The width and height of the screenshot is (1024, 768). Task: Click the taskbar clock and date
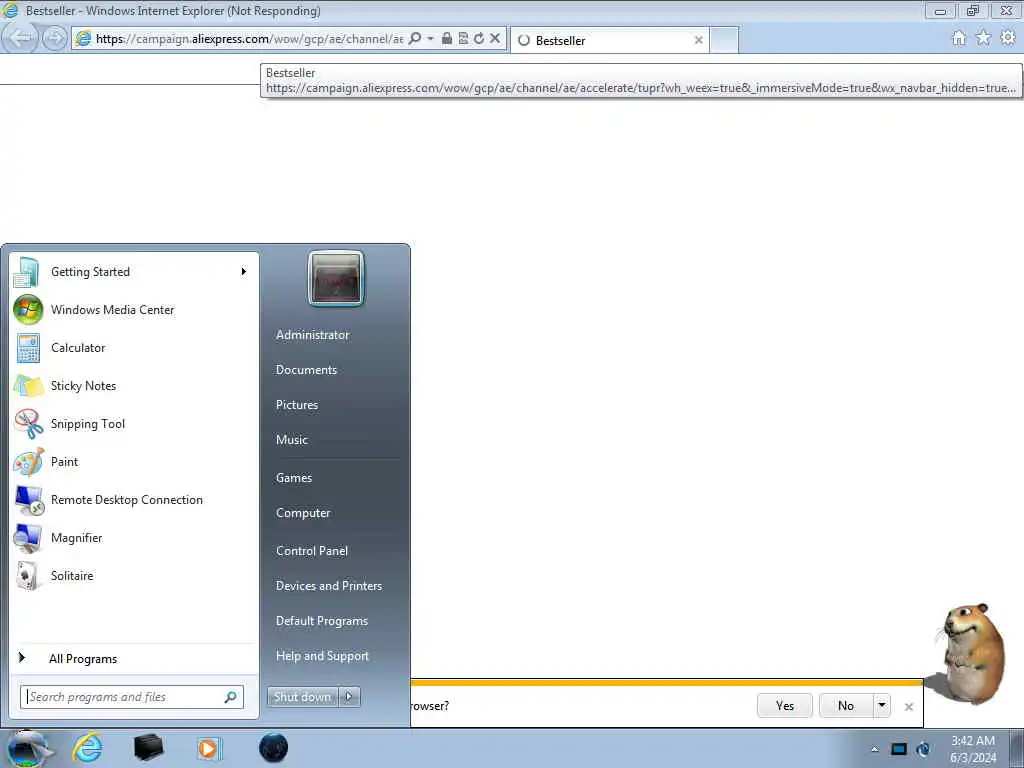click(972, 749)
